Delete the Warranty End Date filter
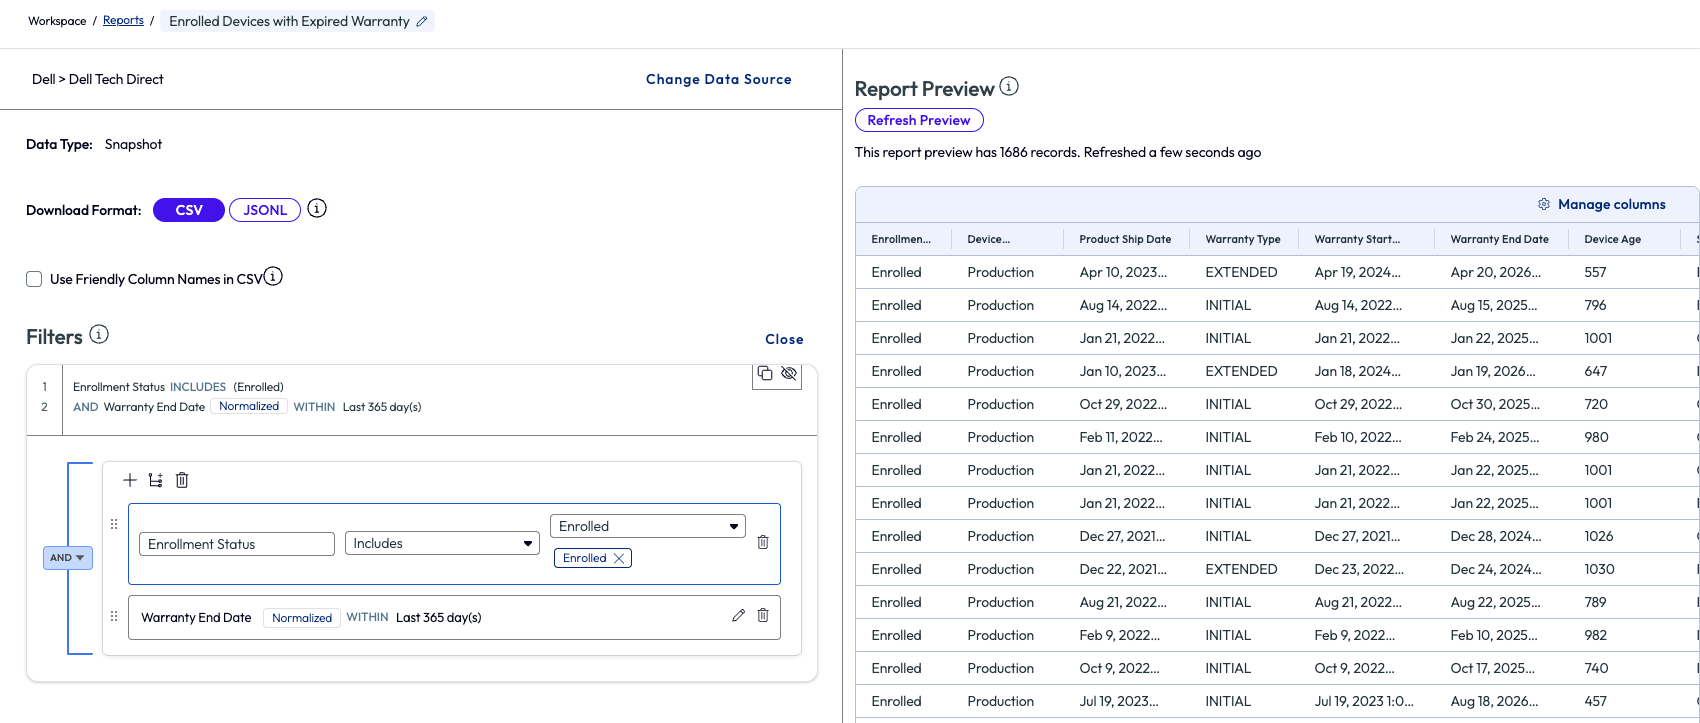The width and height of the screenshot is (1700, 723). pyautogui.click(x=763, y=615)
